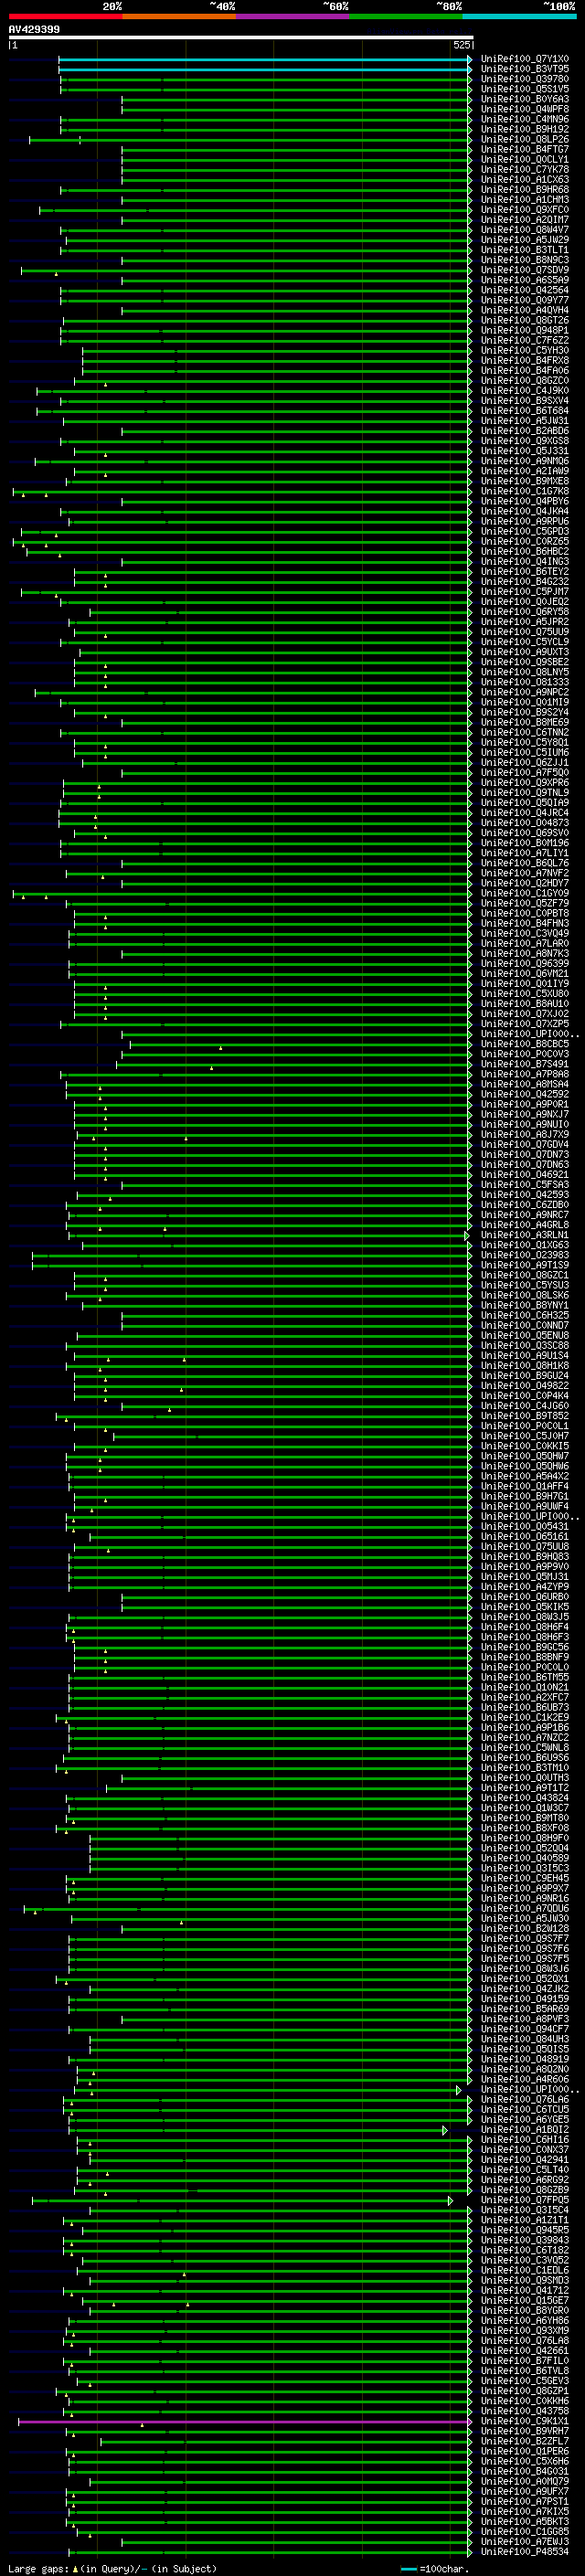Select the UniRef100_C5FSA3 label
Viewport: 585px width, 2576px height.
[525, 1185]
